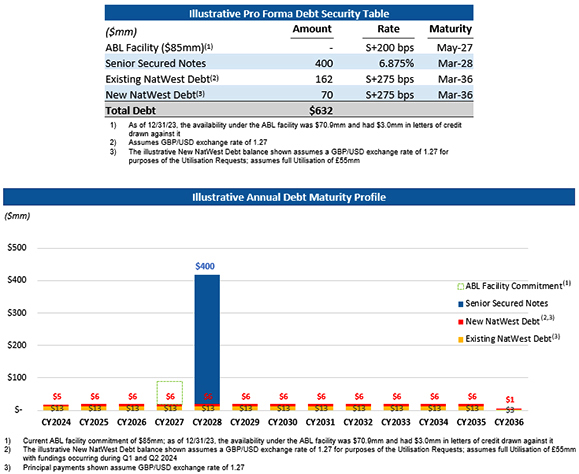Select the Rate column header
Screen dimensions: 579x474
[x=388, y=29]
